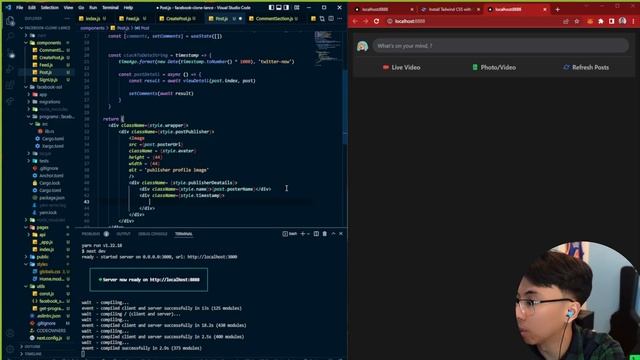
Task: Go forward in Chrome
Action: pos(366,21)
